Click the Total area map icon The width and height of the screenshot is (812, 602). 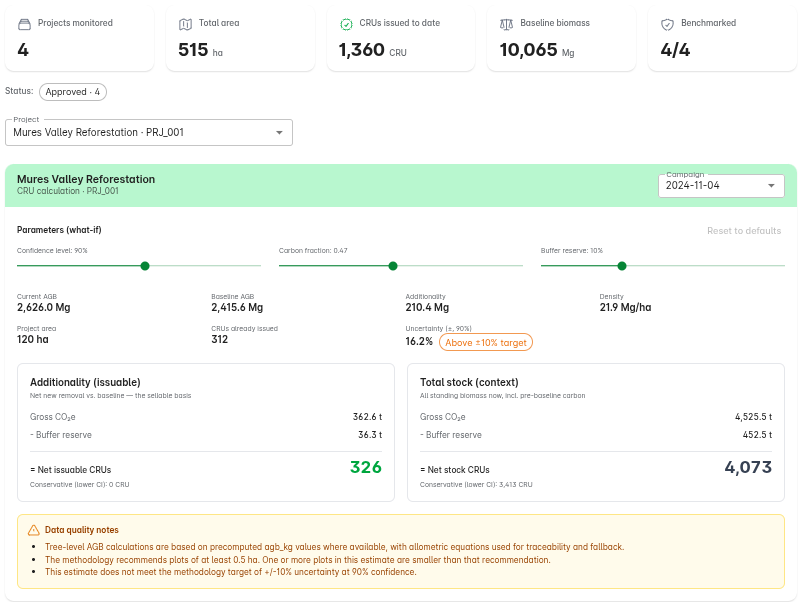185,24
